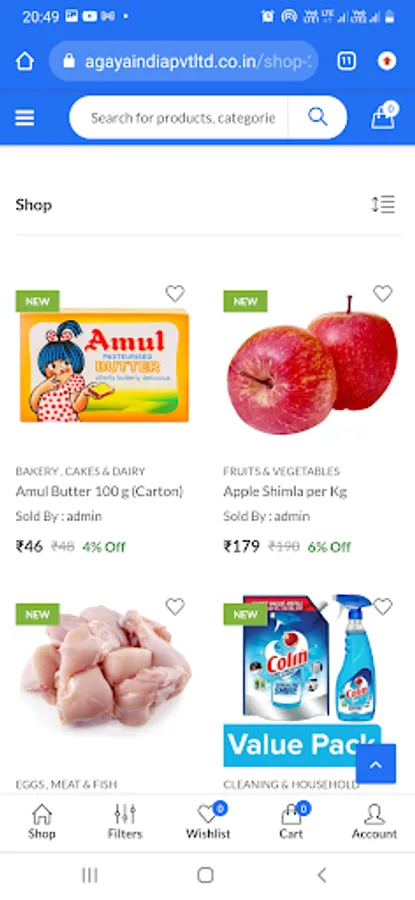415x900 pixels.
Task: View the Colin Value Pack product image
Action: pos(311,681)
